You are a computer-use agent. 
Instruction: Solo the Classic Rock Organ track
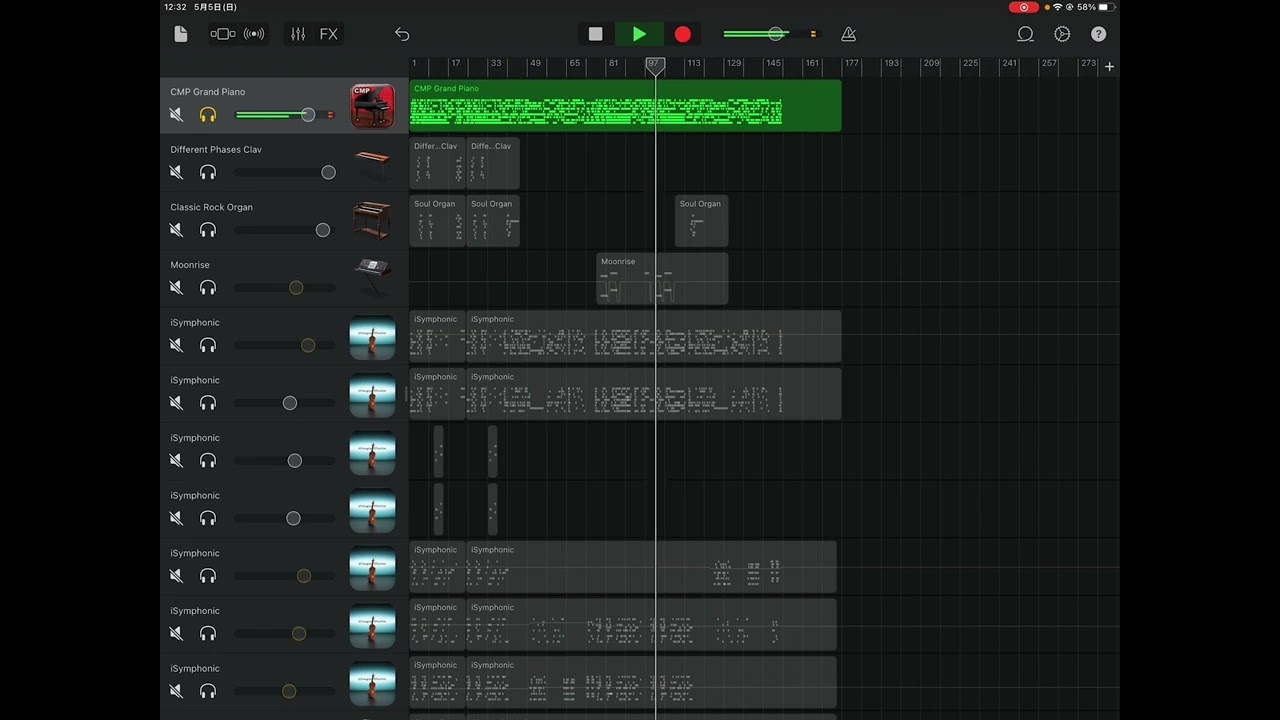point(208,230)
